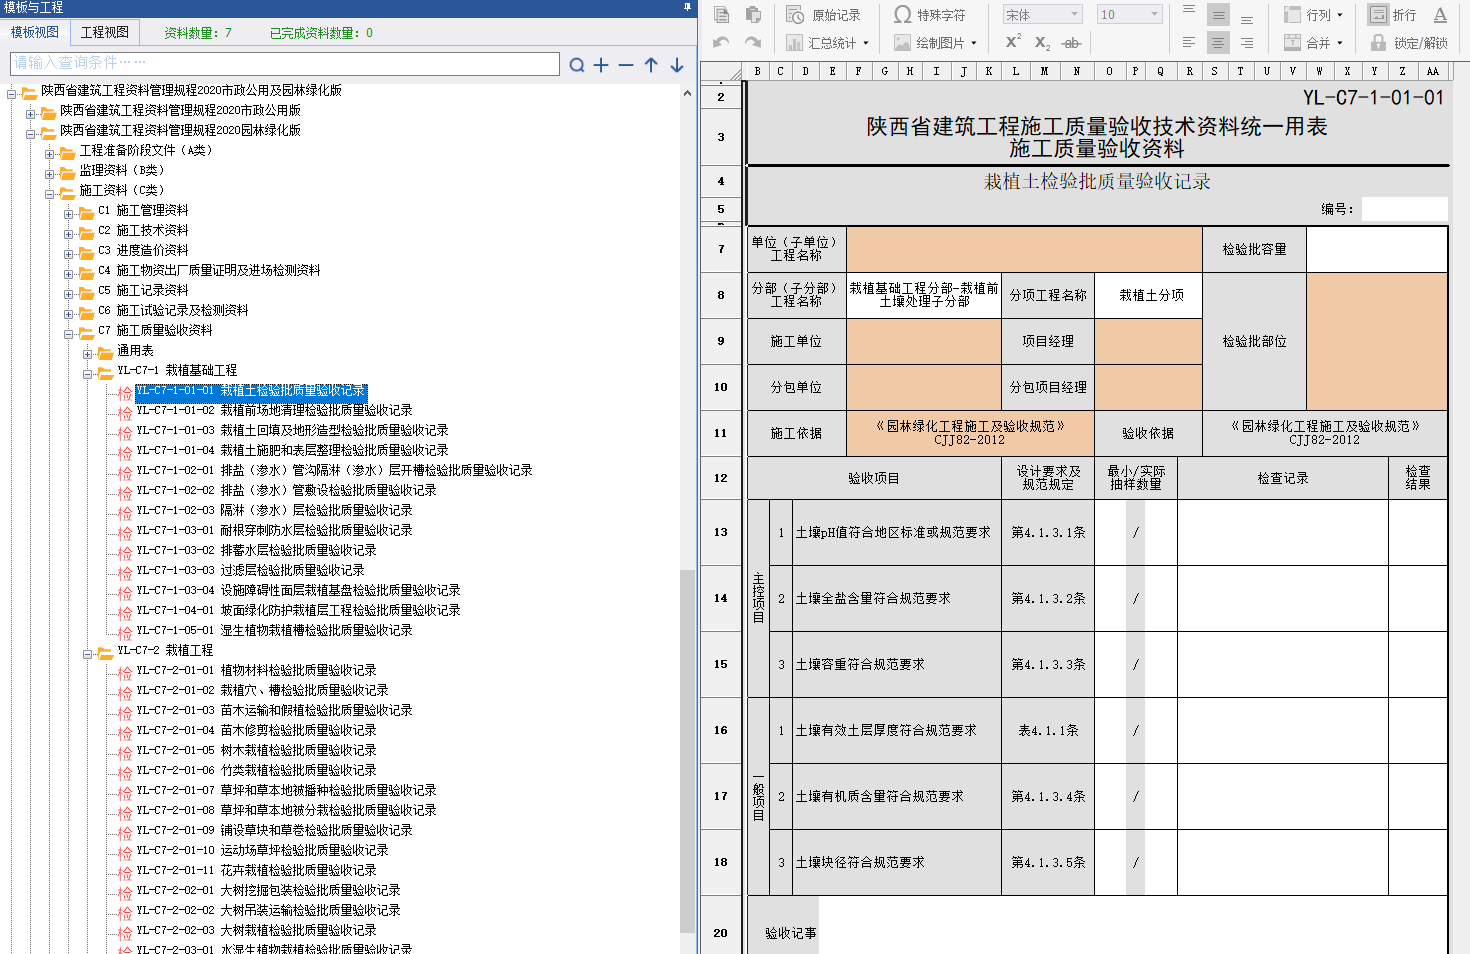Toggle 折行 text wrapping

click(x=1392, y=15)
